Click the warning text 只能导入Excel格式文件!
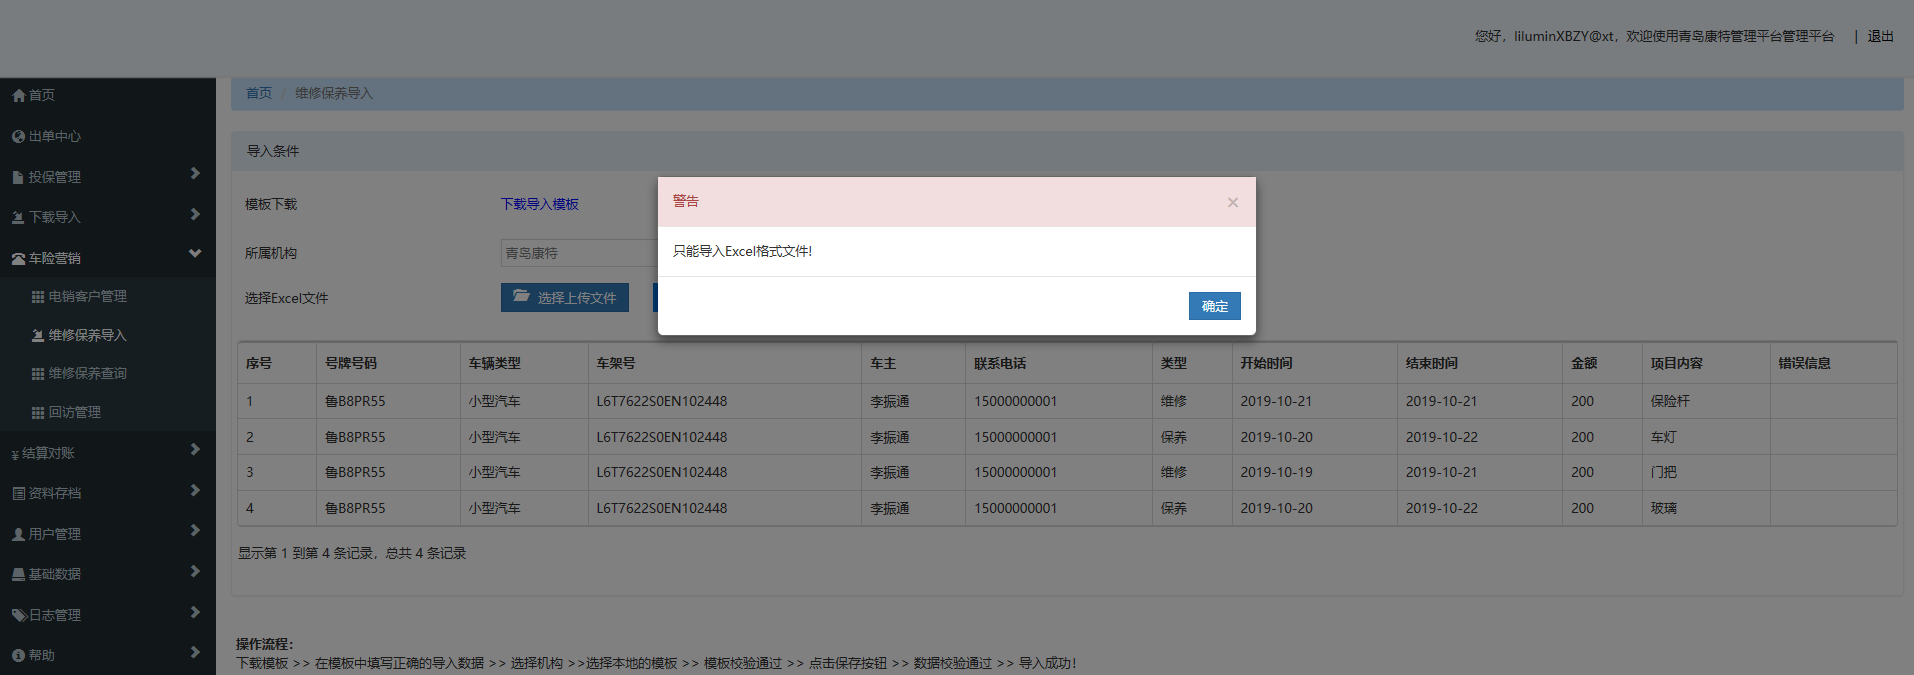This screenshot has width=1914, height=675. point(742,251)
